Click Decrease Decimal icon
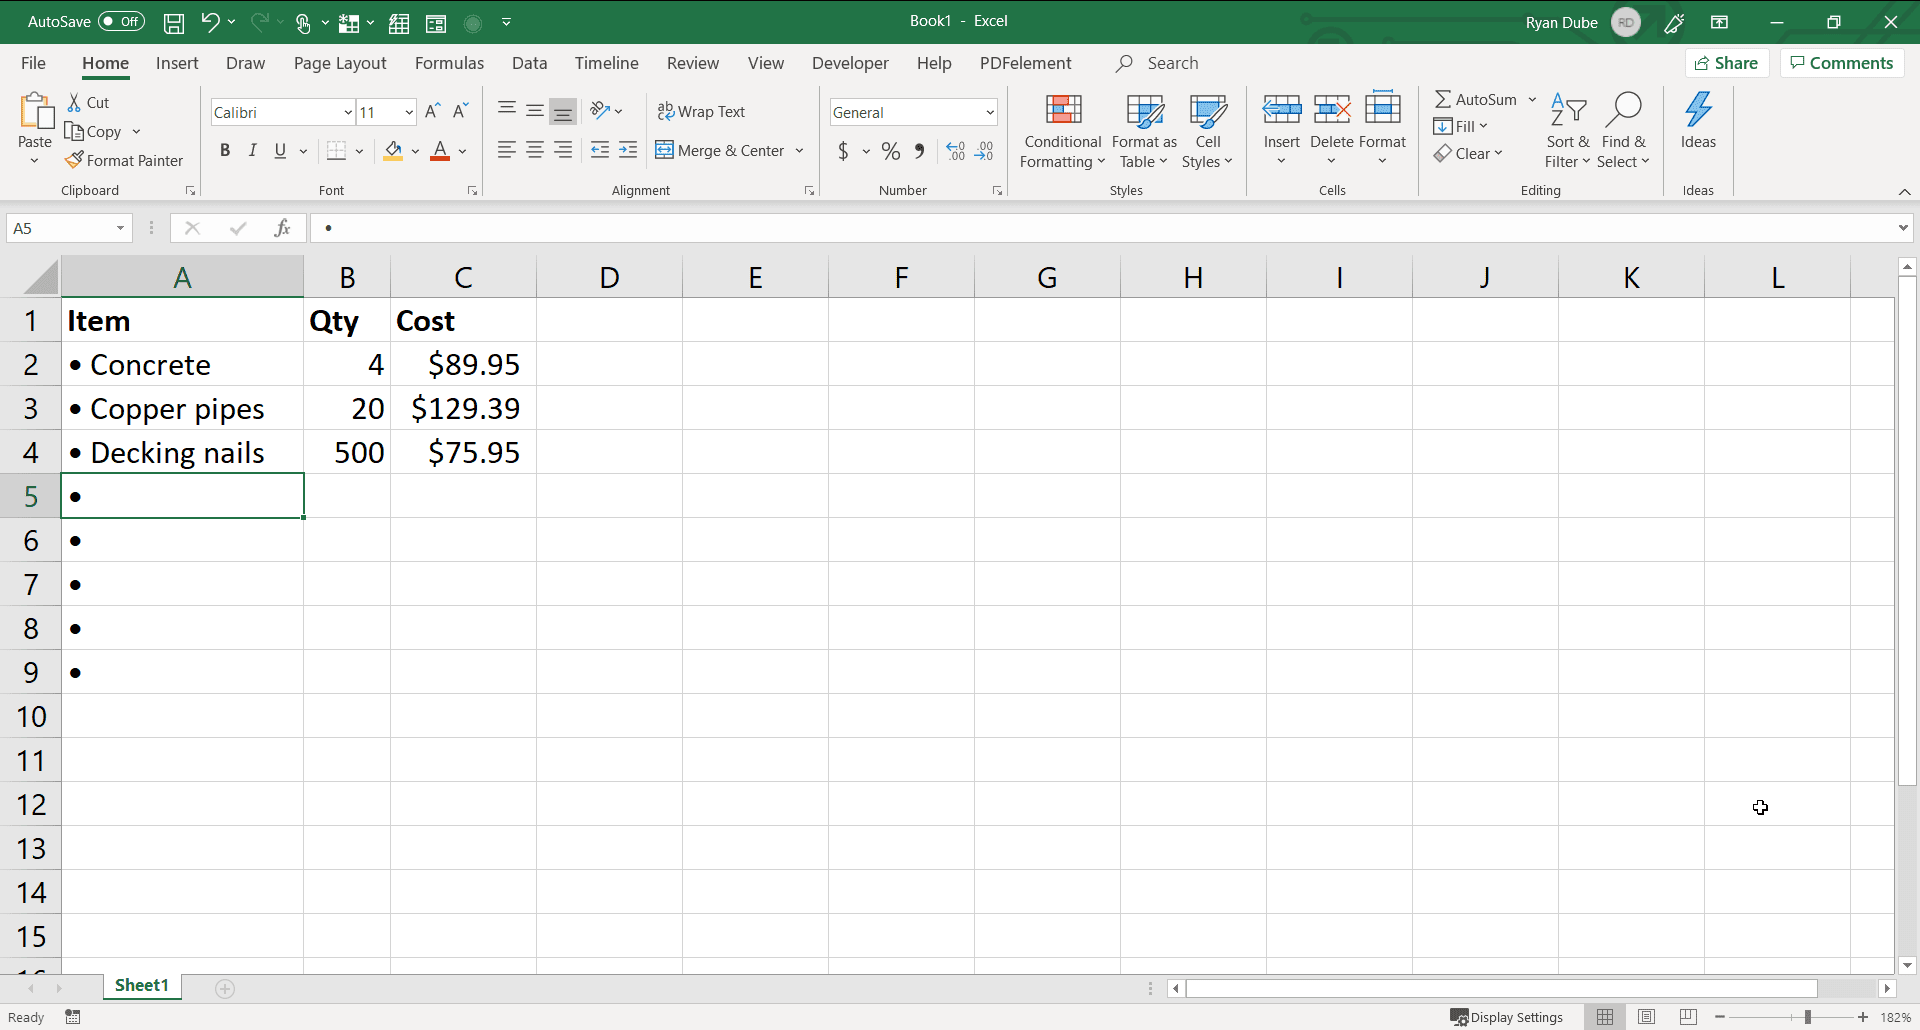This screenshot has height=1030, width=1920. pyautogui.click(x=984, y=151)
